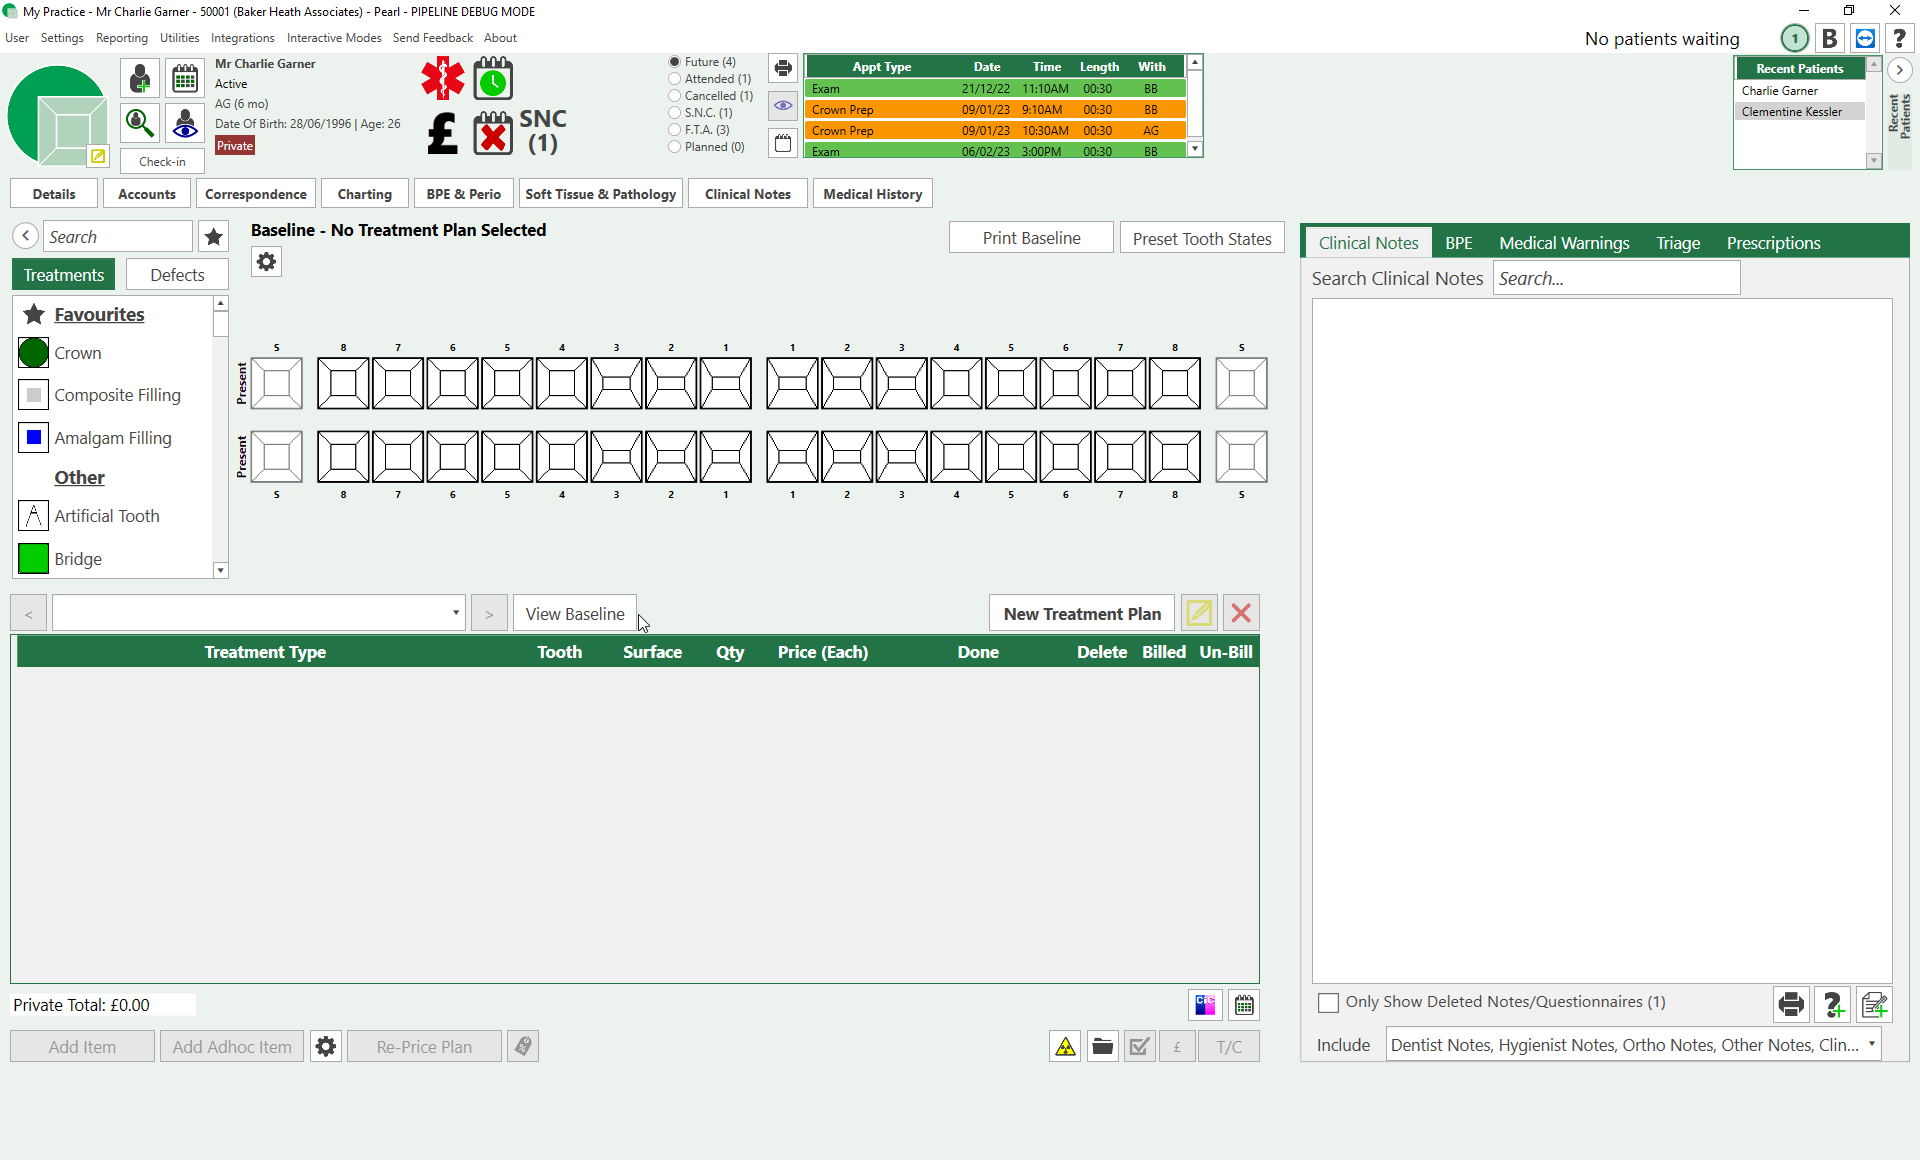This screenshot has height=1160, width=1920.
Task: Click the favourites star icon near Search
Action: [213, 237]
